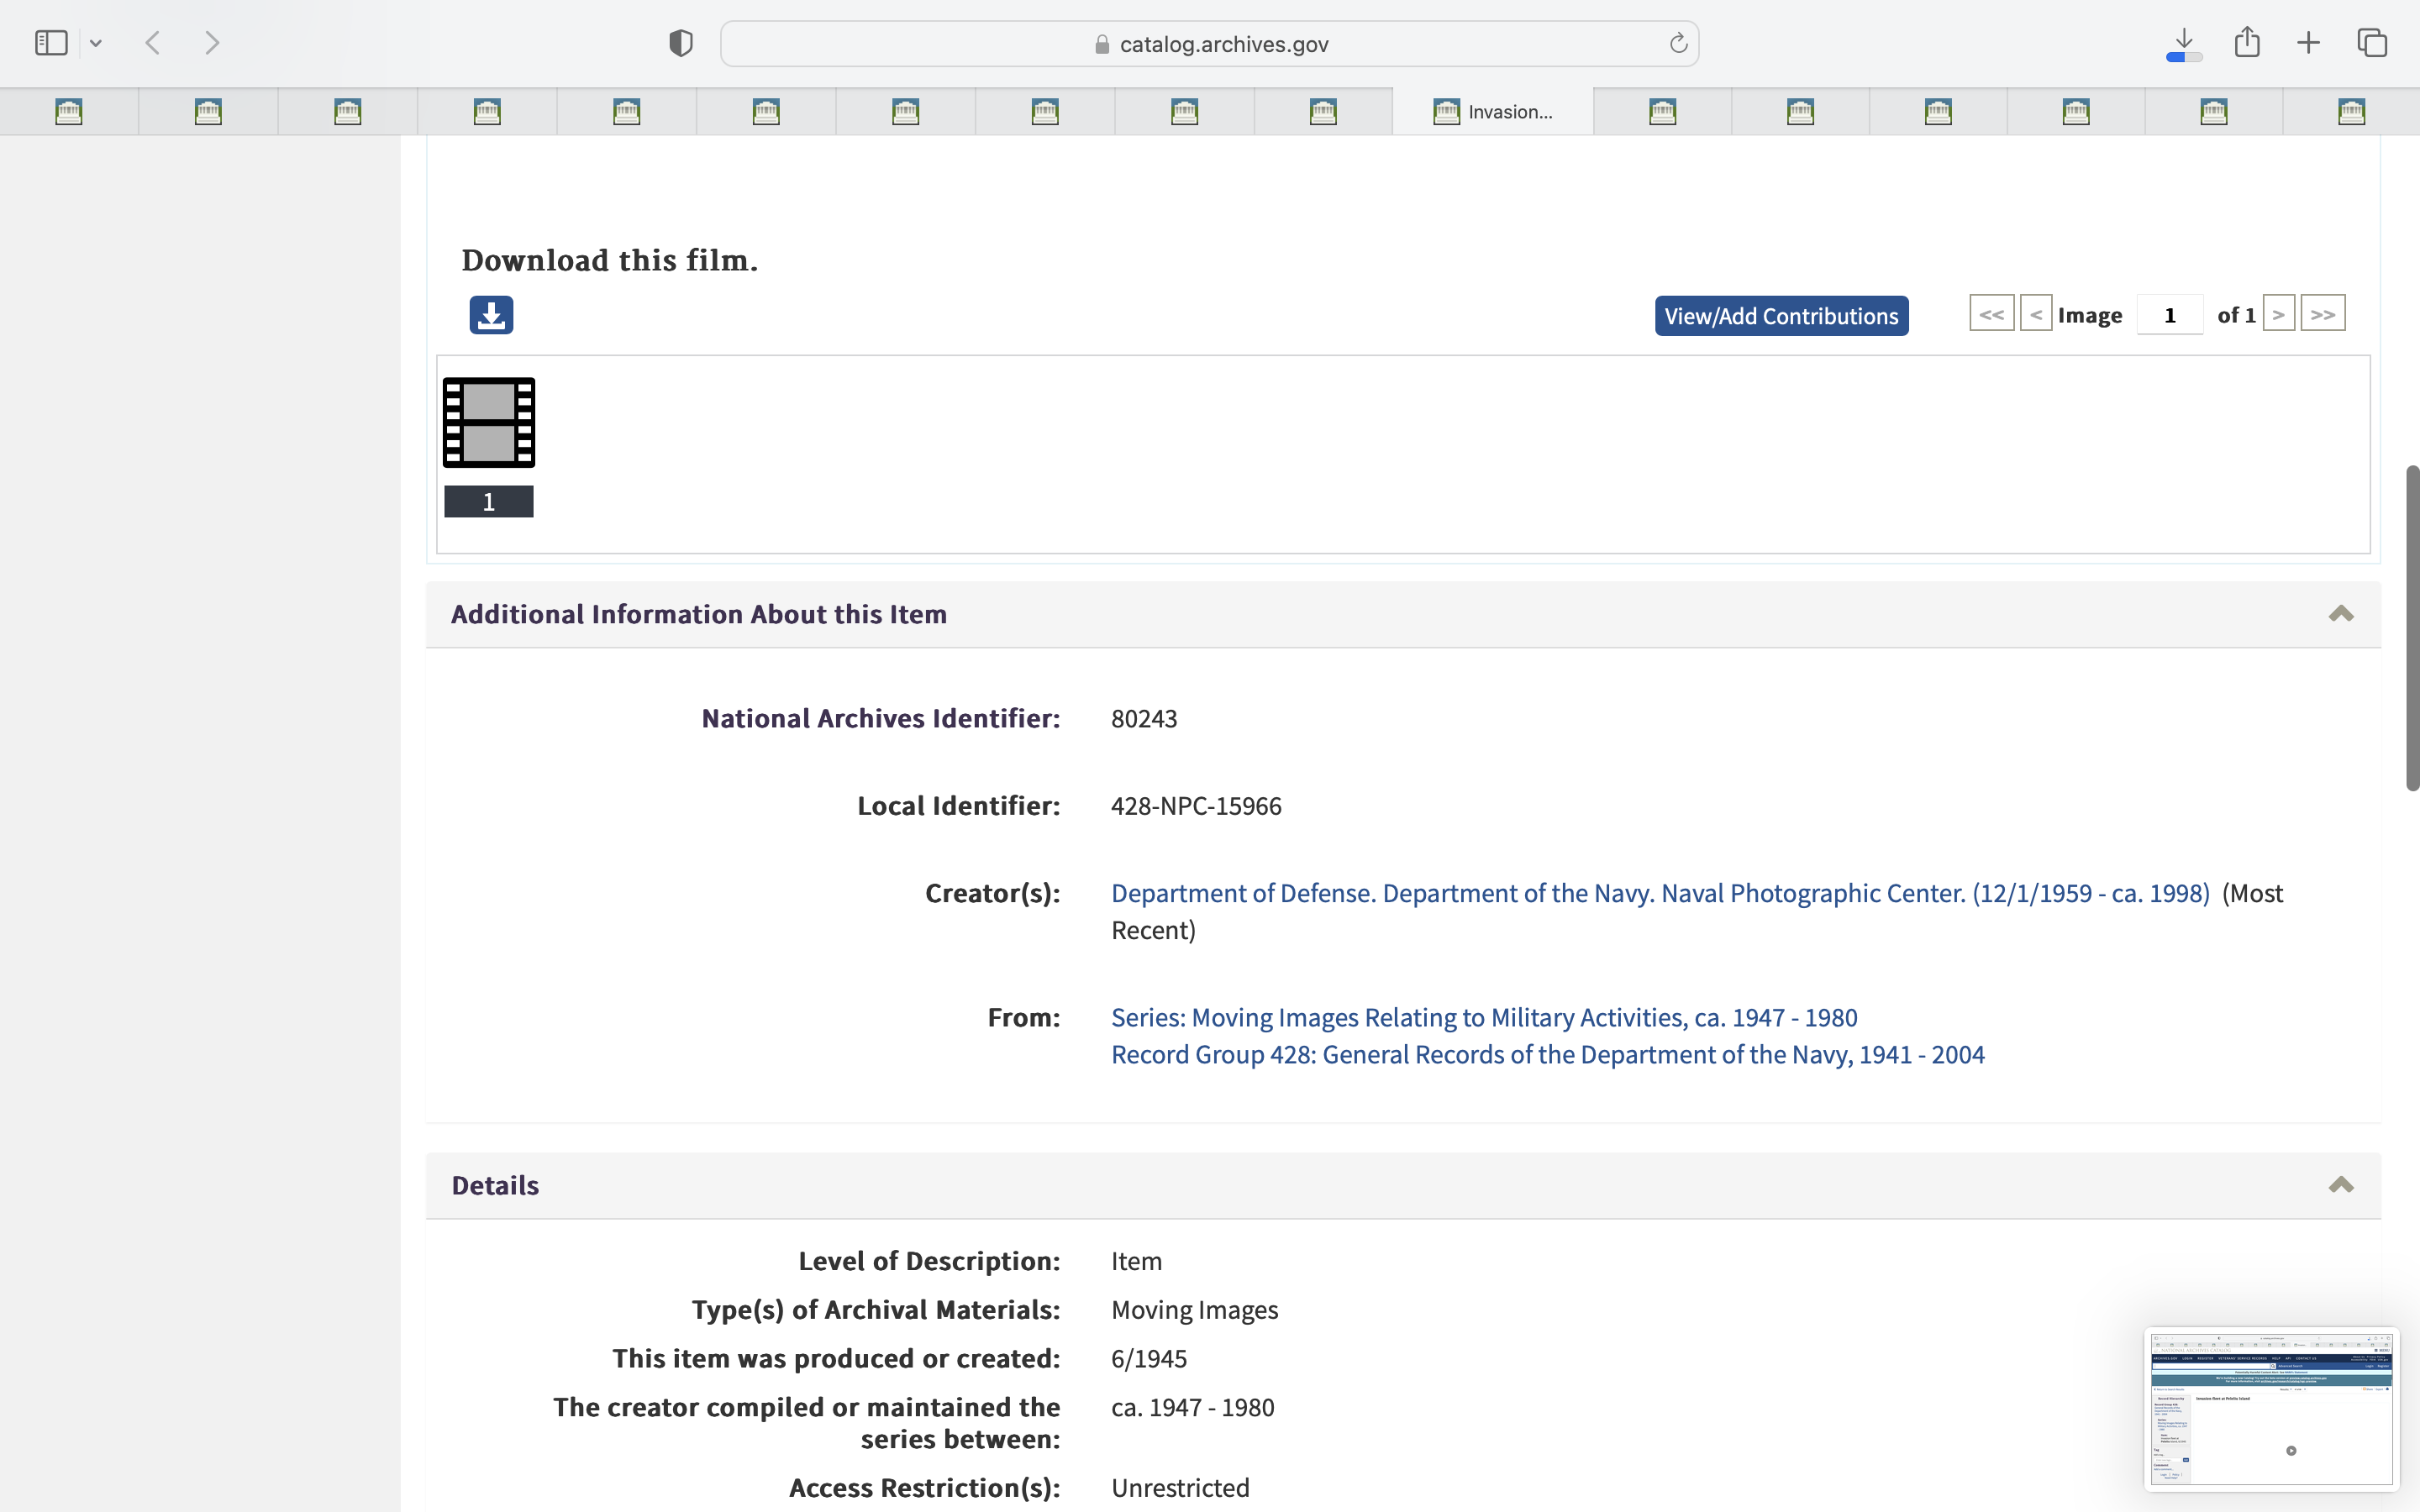Open sidebar options dropdown chevron
This screenshot has width=2420, height=1512.
click(x=96, y=43)
